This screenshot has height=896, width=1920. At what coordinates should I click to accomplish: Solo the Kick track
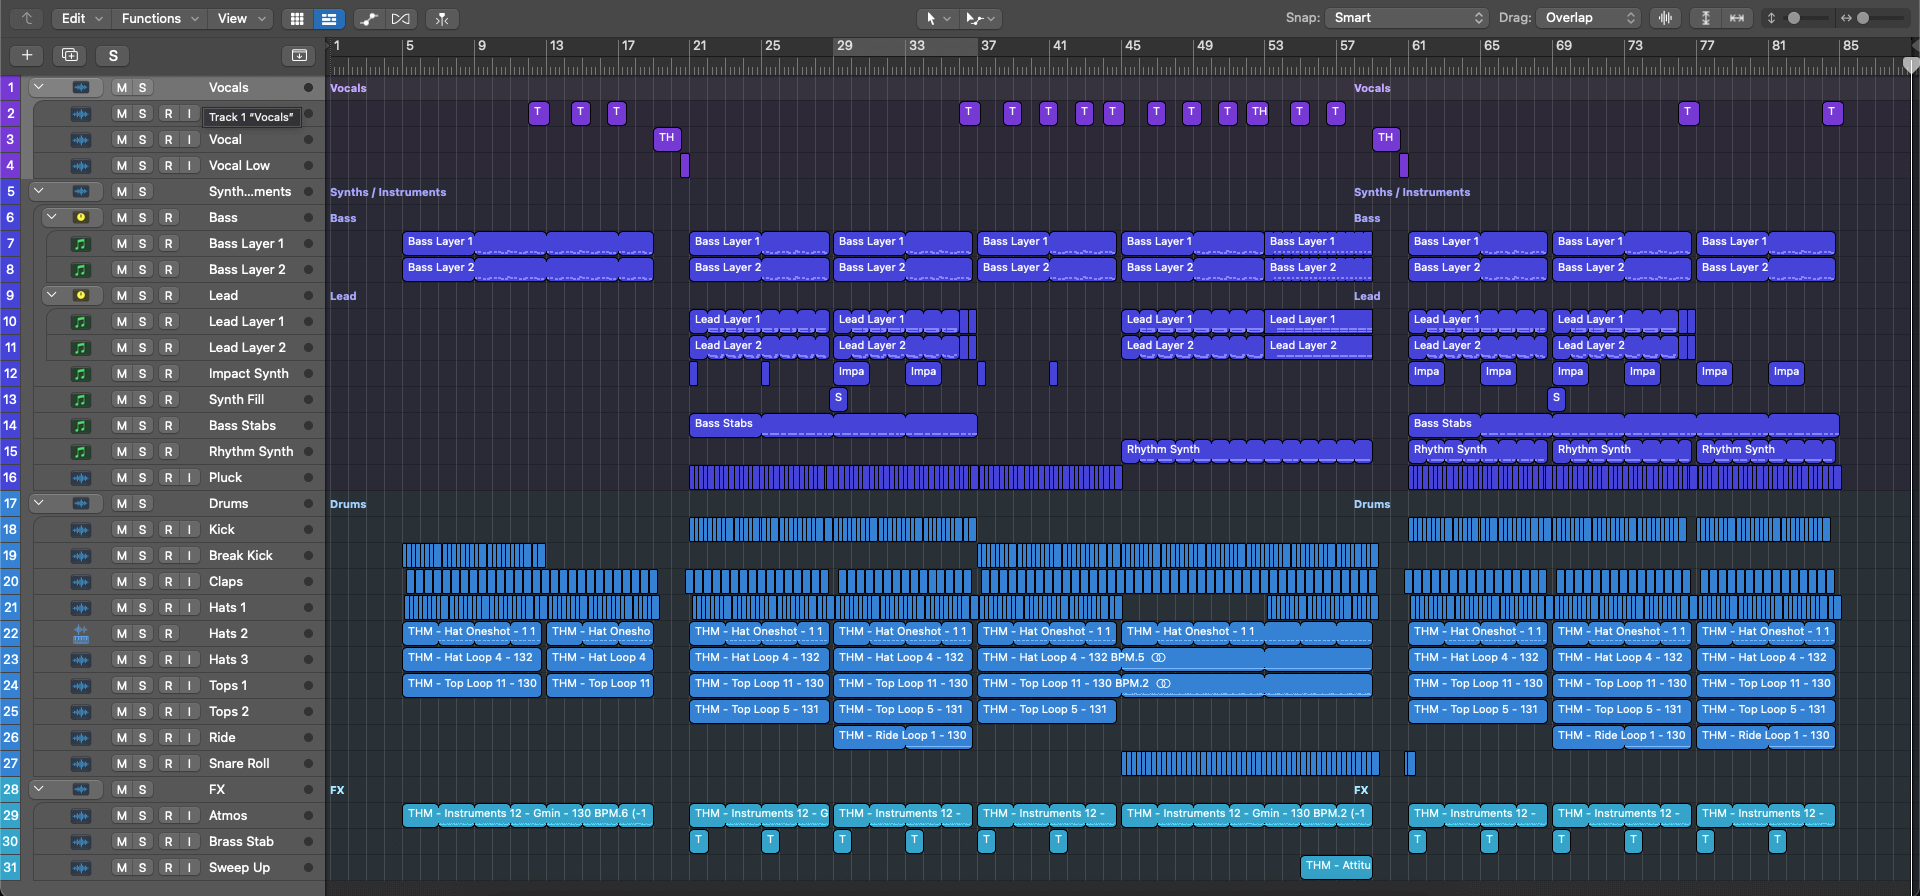[143, 530]
